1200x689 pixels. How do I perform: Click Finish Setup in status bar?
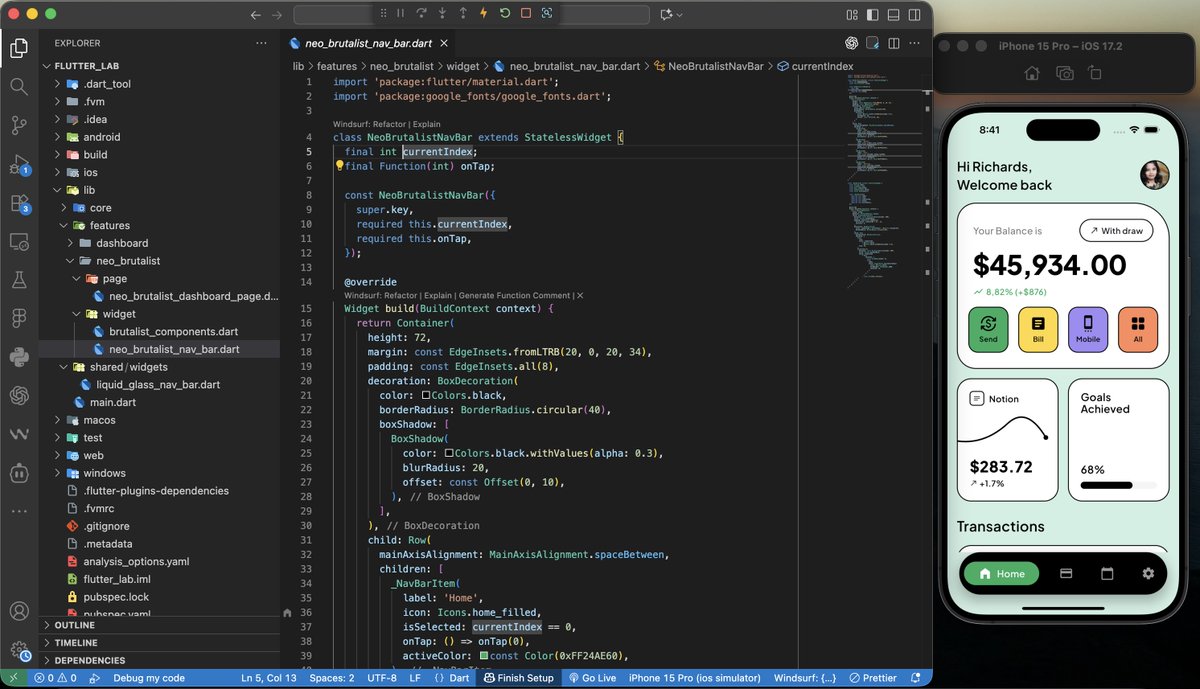[518, 678]
